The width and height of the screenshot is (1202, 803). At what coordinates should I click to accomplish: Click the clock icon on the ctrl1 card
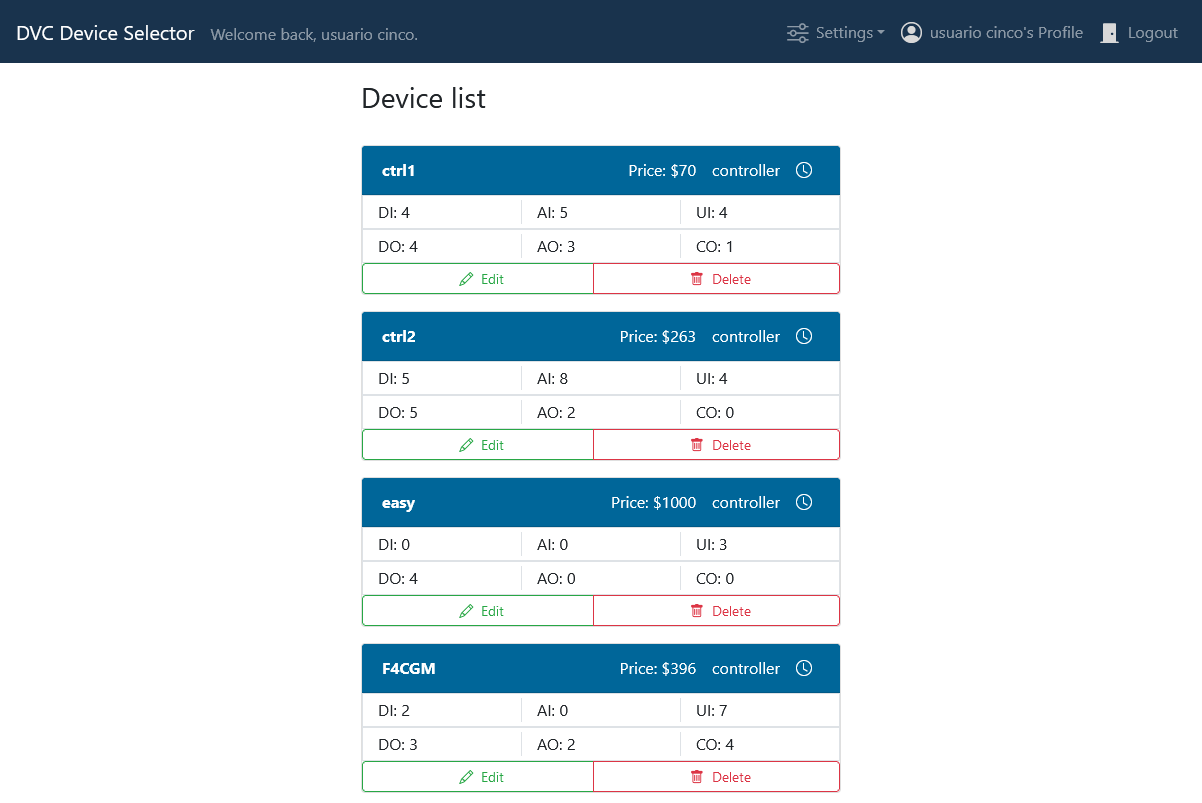804,170
